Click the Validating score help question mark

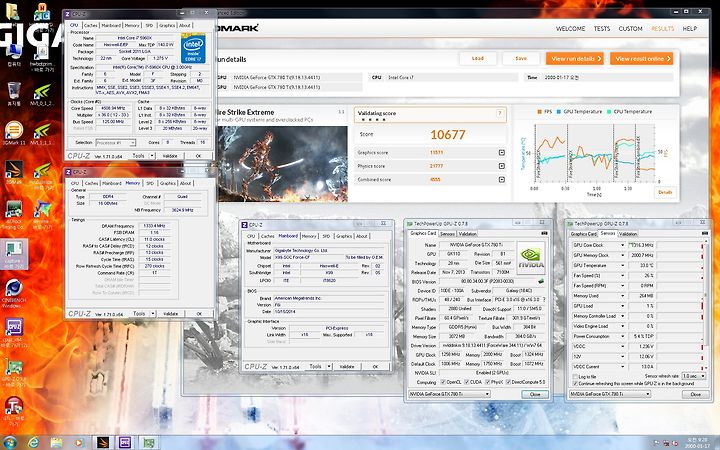(500, 113)
